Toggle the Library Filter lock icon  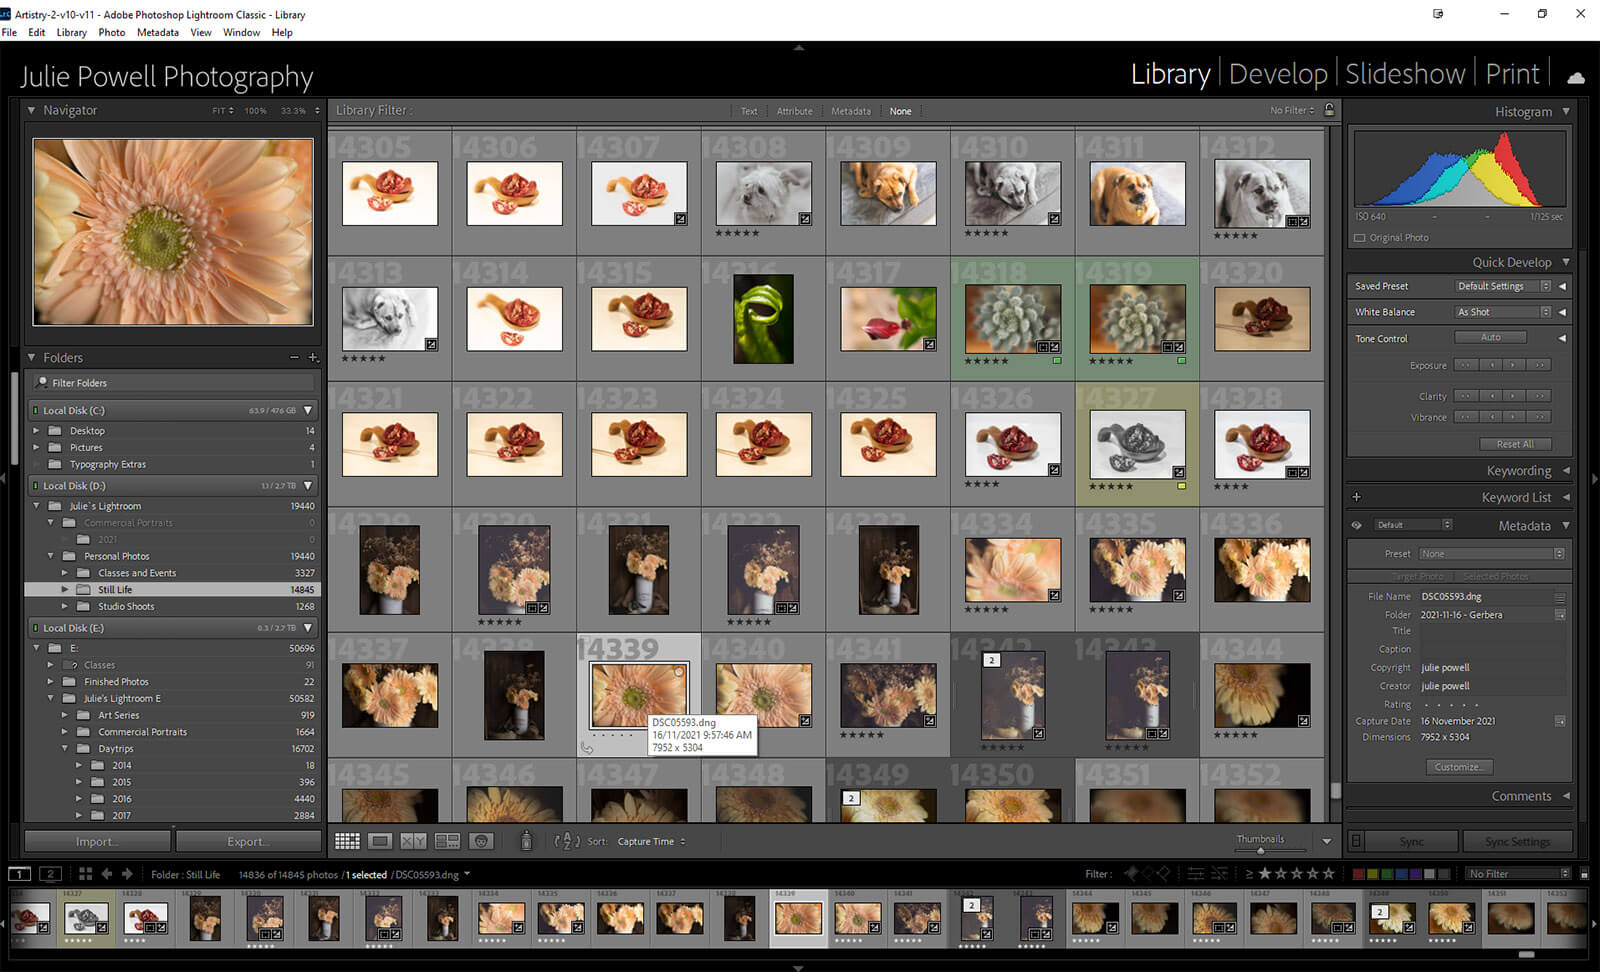(x=1329, y=110)
